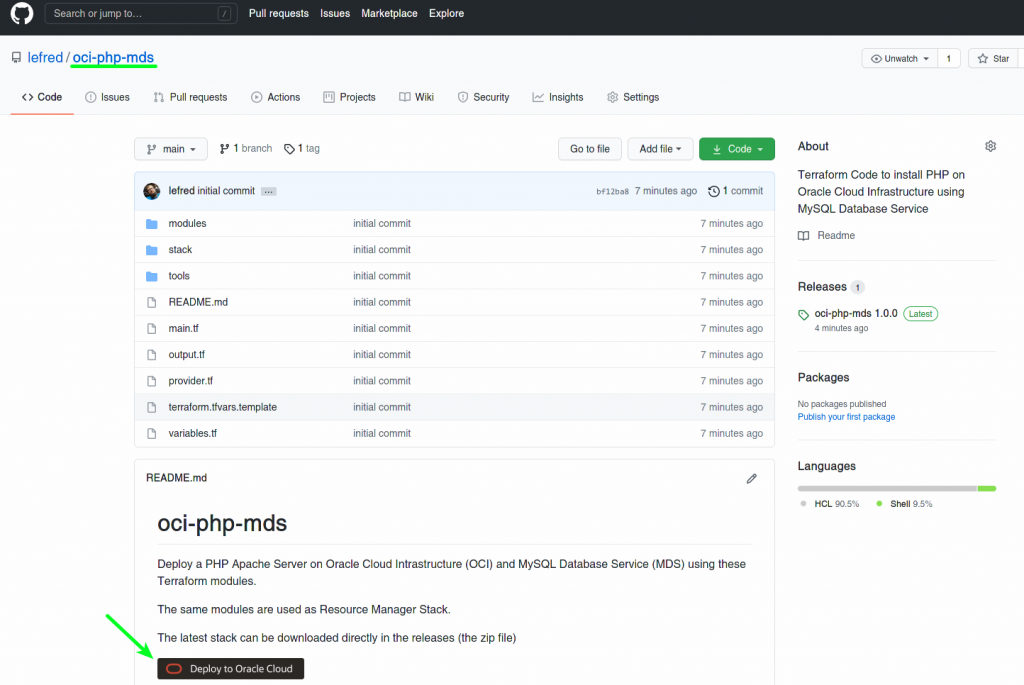
Task: Open the 1 commit history link
Action: pos(735,191)
